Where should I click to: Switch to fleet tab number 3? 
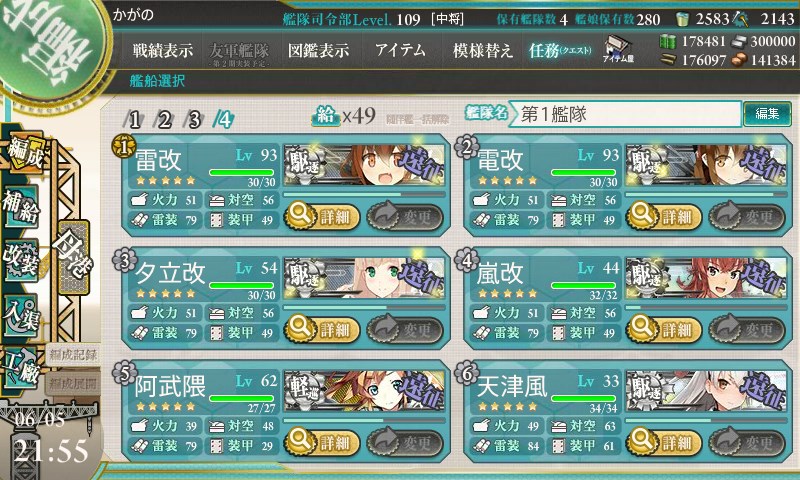pos(193,120)
